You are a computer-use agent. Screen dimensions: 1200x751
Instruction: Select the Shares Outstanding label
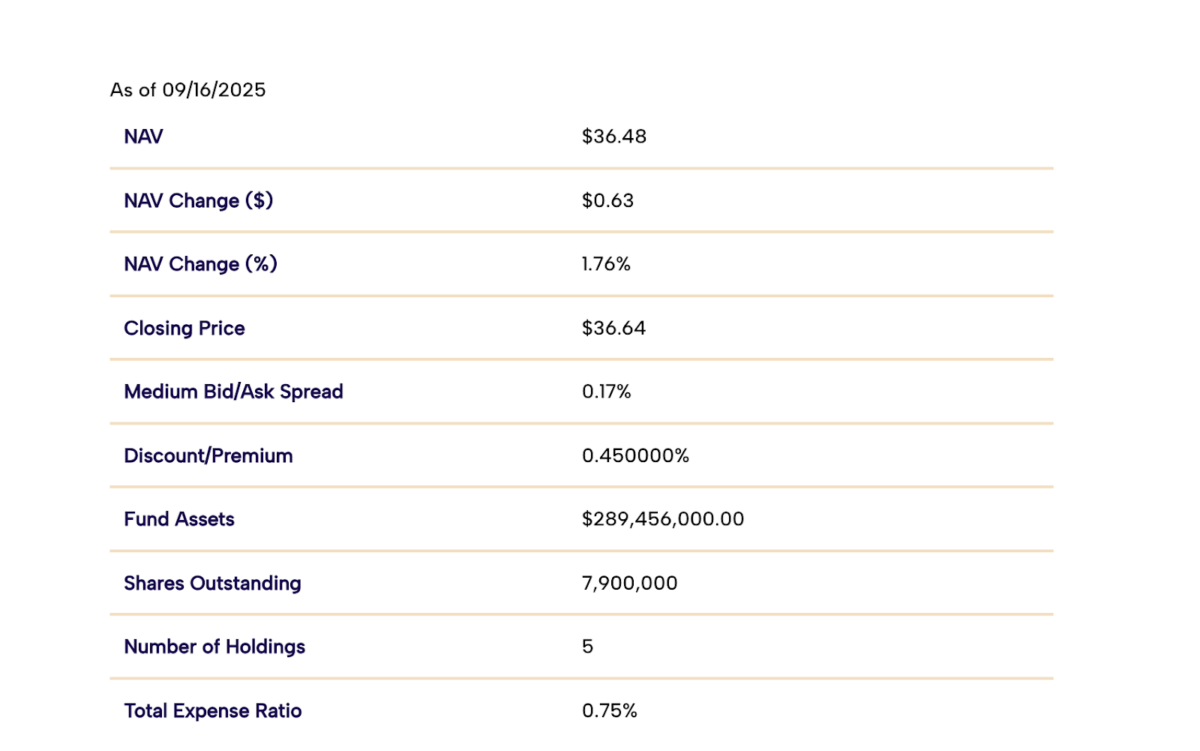pyautogui.click(x=212, y=583)
